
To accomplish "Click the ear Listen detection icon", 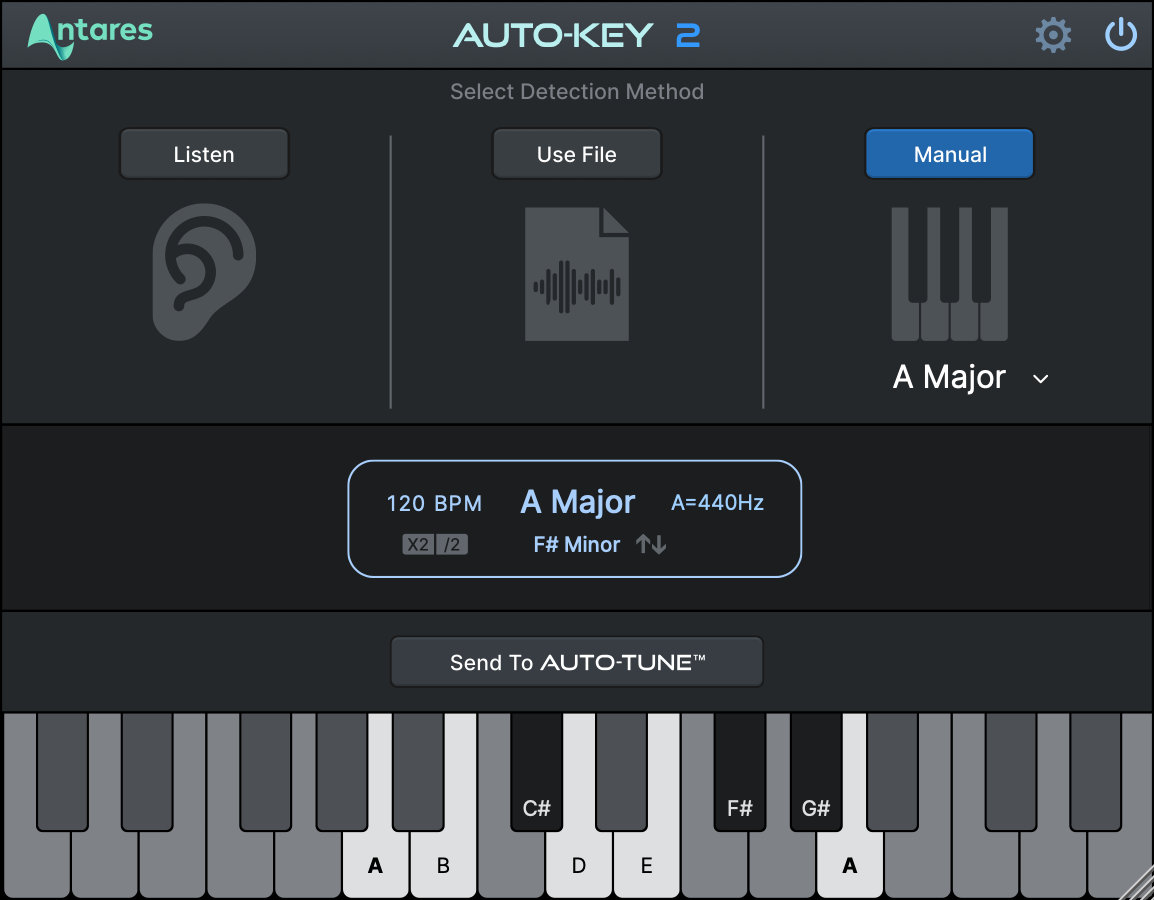I will tap(204, 271).
